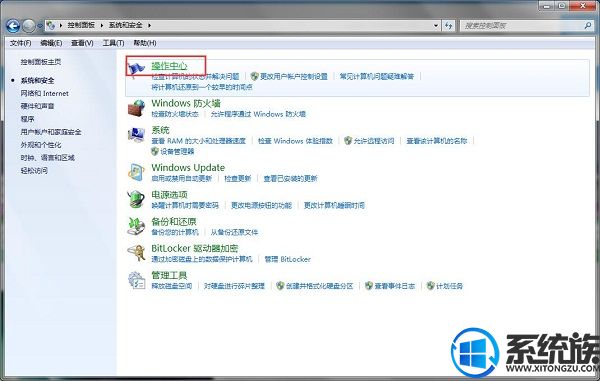Click 将计算机还原到一个较早的时间点 link
Viewport: 600px width, 381px height.
point(202,87)
